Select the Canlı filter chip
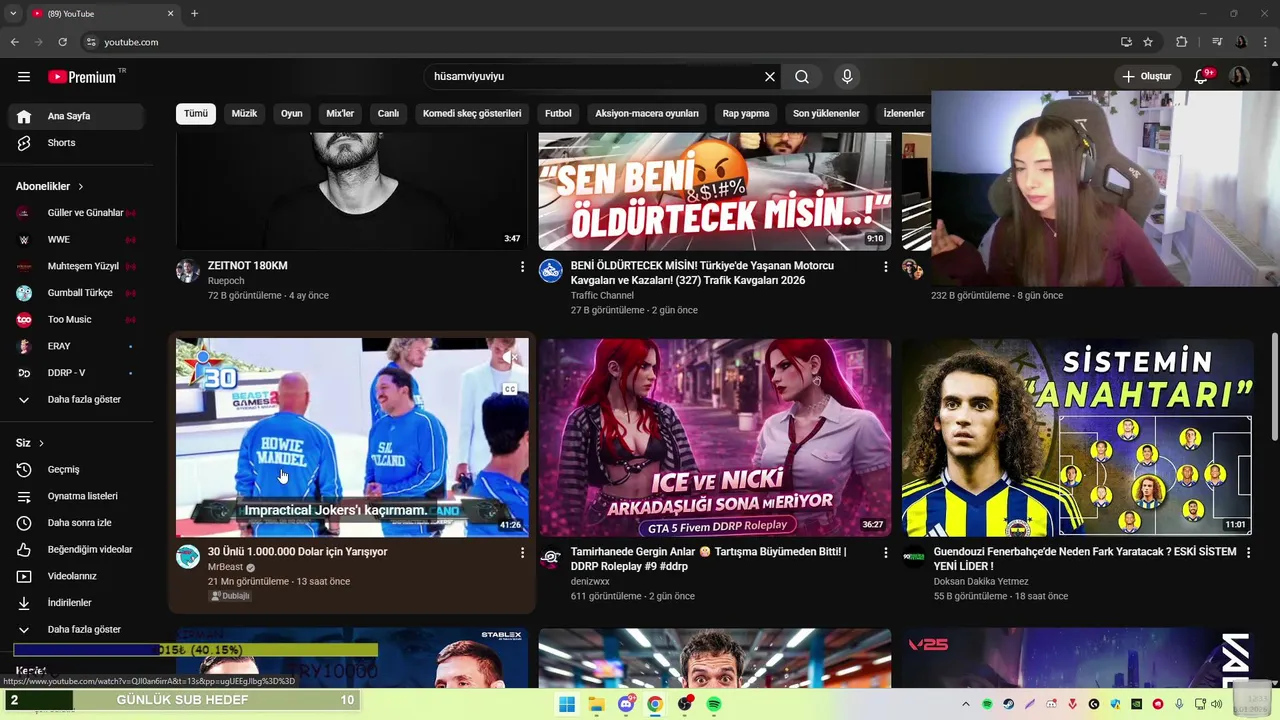Screen dimensions: 1280x720 tap(388, 114)
